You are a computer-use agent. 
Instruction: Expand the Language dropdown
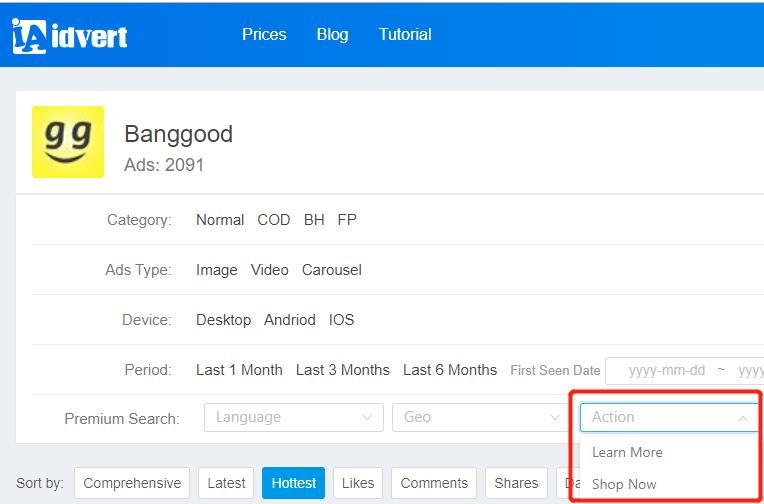point(294,417)
